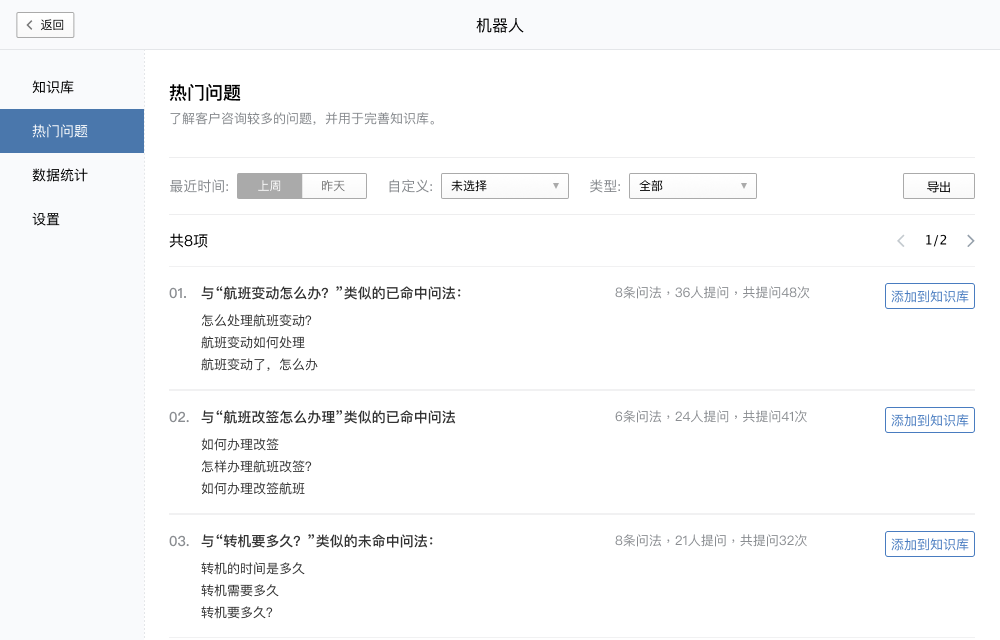The width and height of the screenshot is (1000, 640).
Task: Click the phrase 怎样办理航班改签?
Action: [256, 467]
